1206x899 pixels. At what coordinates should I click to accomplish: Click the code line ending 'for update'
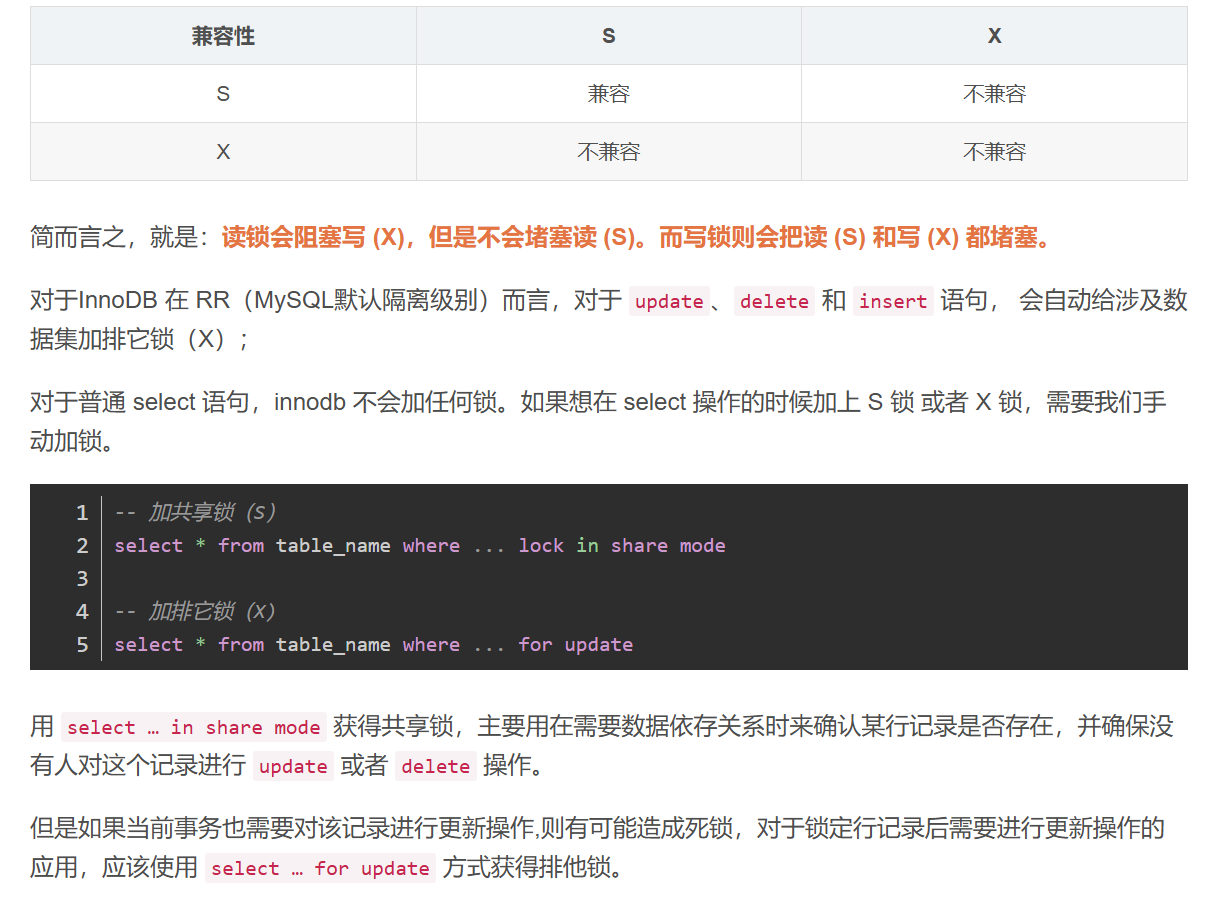click(373, 644)
